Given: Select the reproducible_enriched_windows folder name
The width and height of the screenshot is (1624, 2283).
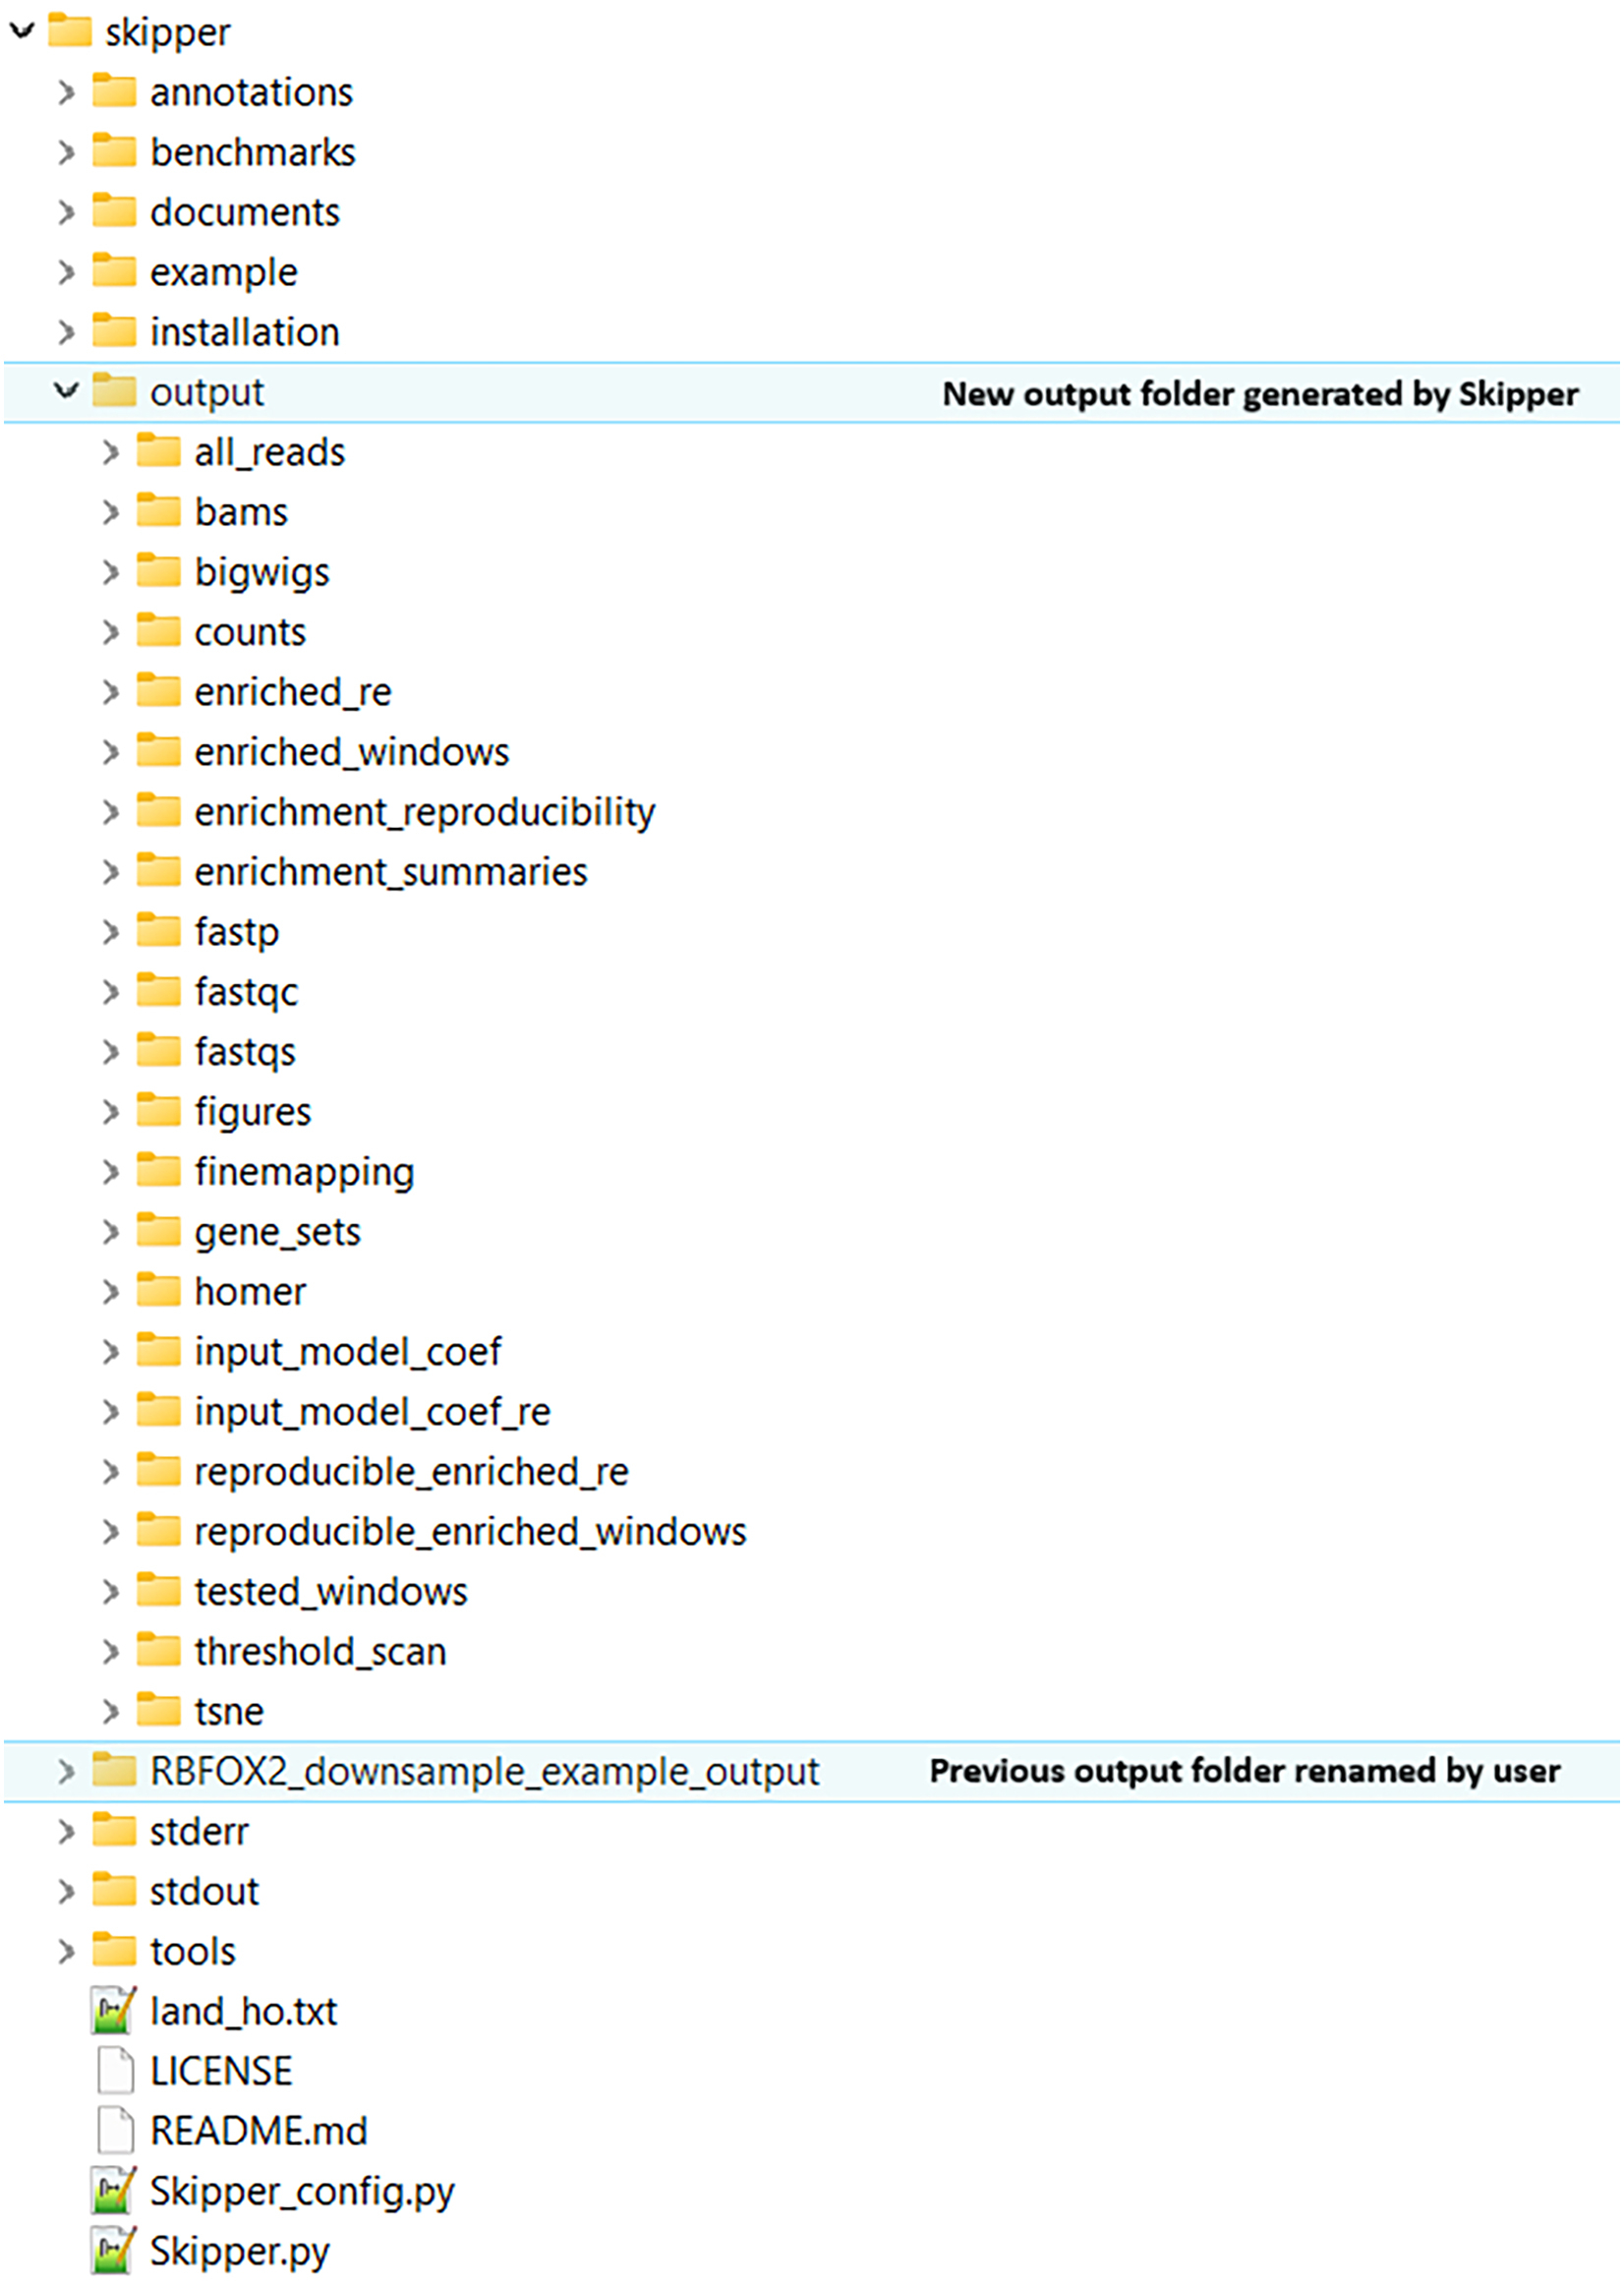Looking at the screenshot, I should point(470,1531).
